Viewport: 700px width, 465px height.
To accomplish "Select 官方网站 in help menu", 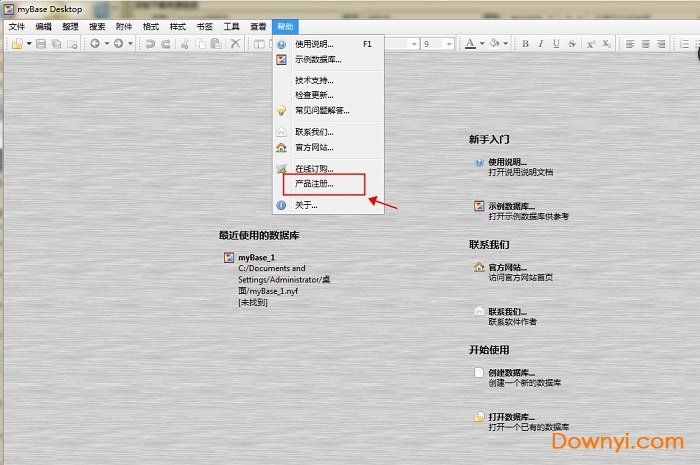I will [328, 147].
